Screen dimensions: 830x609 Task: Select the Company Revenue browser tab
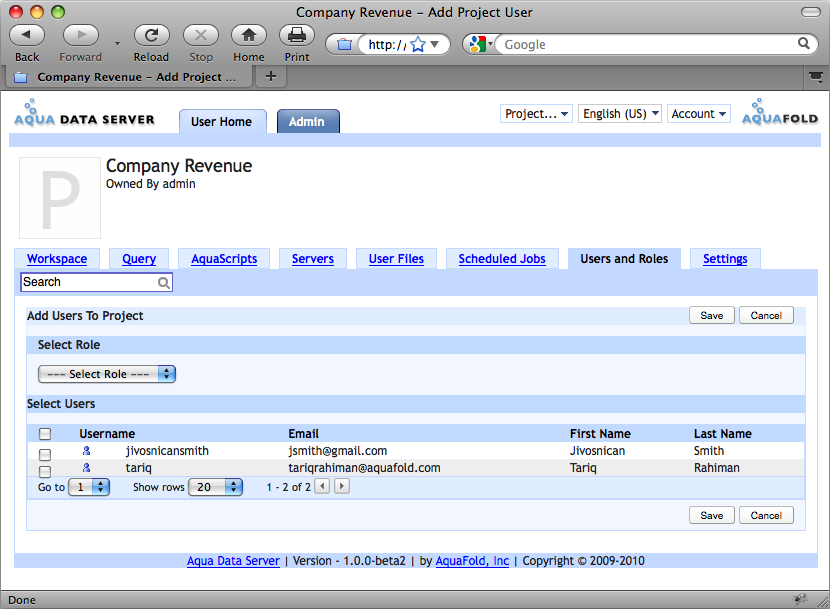(127, 77)
